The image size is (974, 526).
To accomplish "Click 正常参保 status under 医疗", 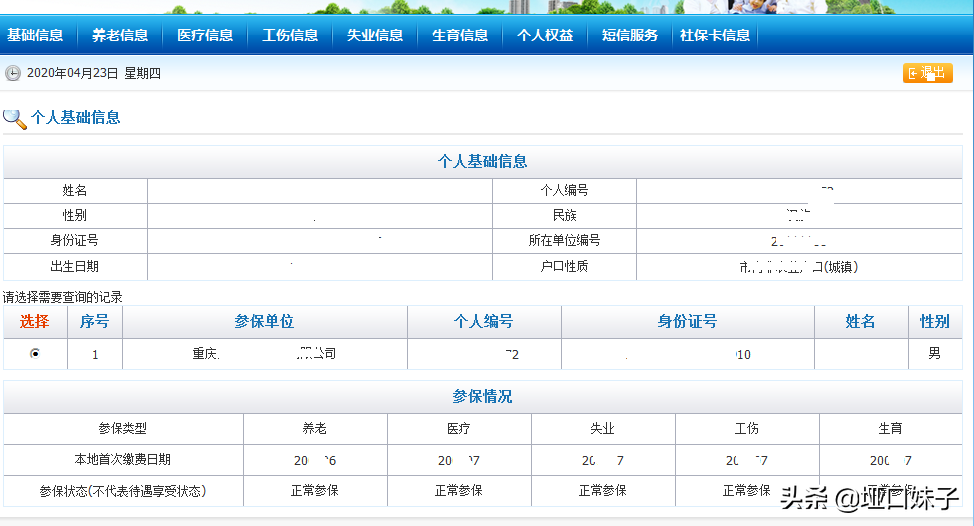I will pos(459,491).
